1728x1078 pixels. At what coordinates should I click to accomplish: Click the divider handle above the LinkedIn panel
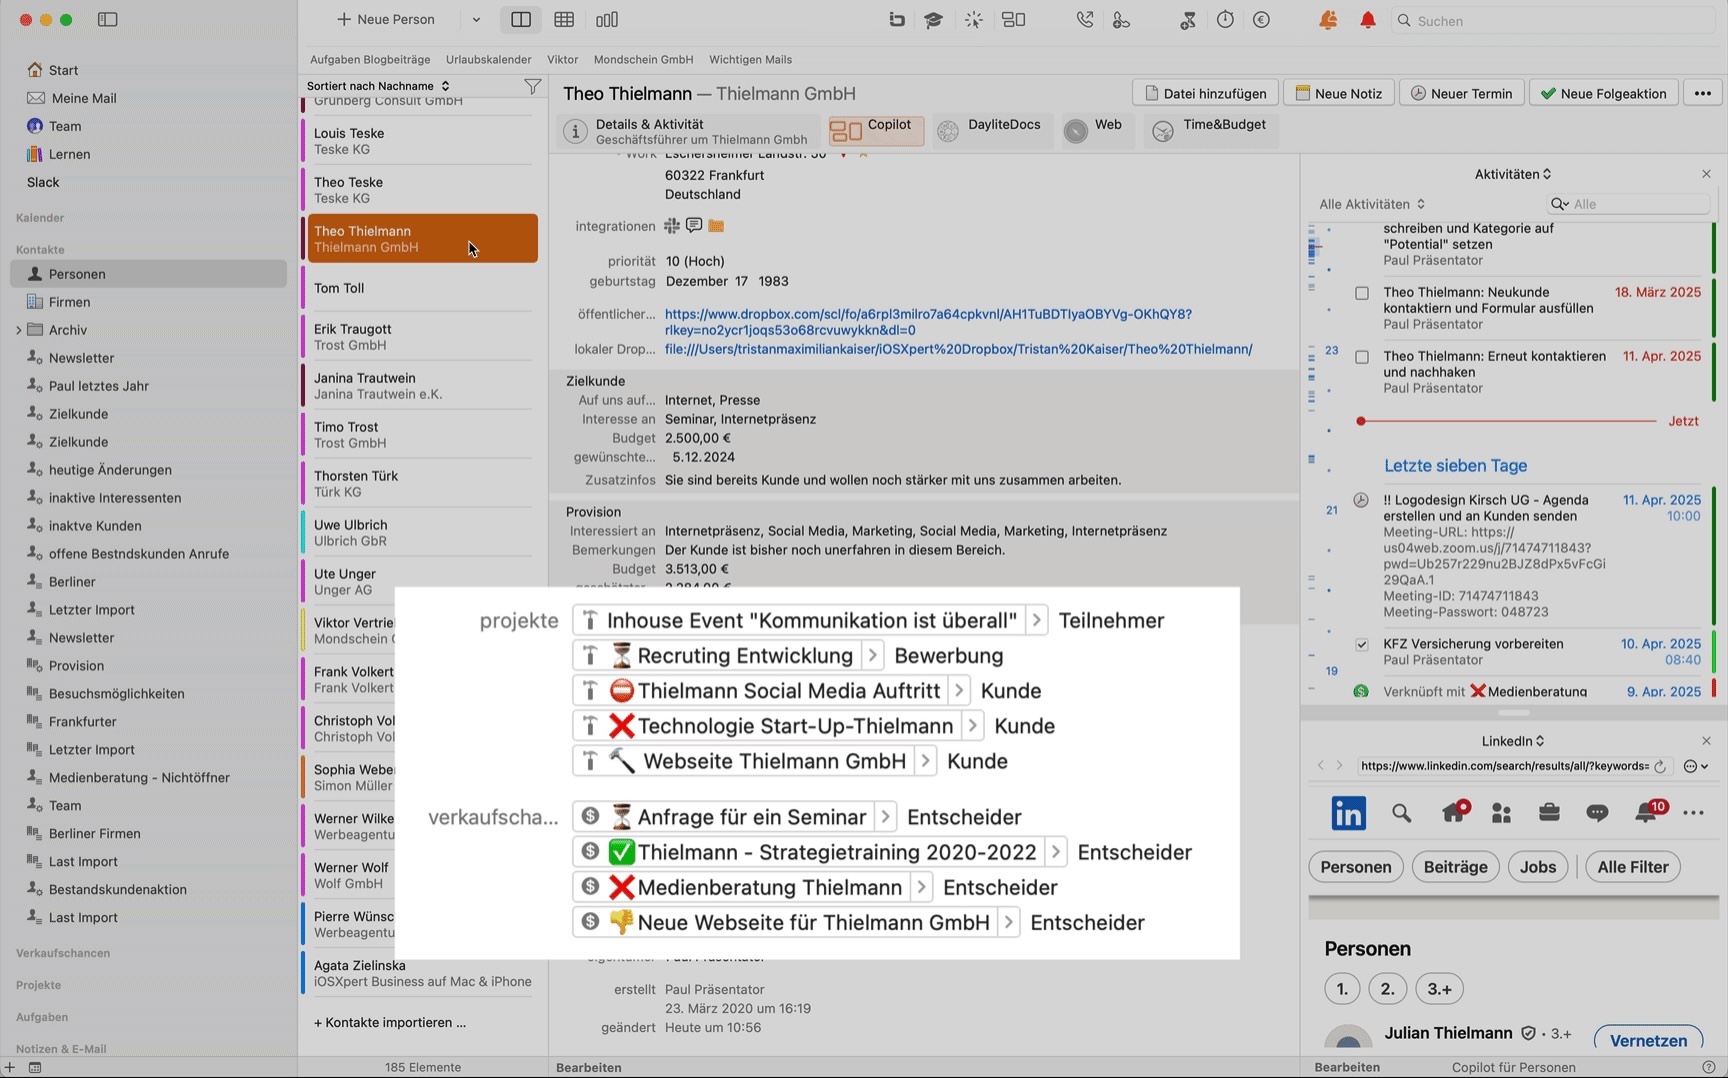click(1514, 713)
